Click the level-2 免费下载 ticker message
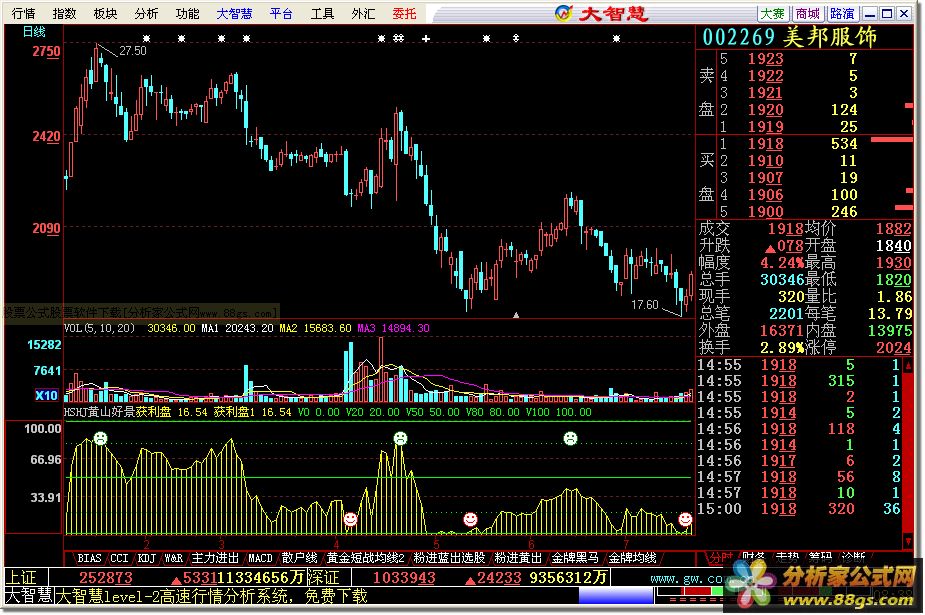 (x=211, y=596)
